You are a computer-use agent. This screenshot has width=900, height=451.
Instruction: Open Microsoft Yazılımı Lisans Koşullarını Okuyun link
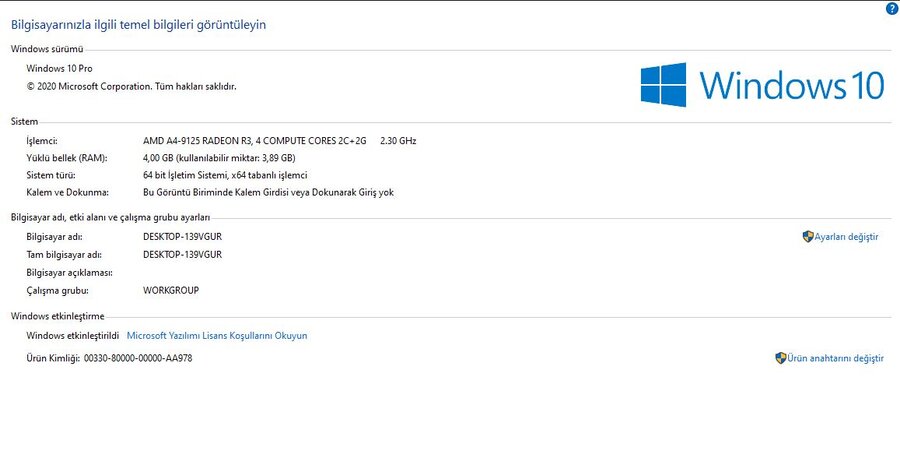coord(217,336)
